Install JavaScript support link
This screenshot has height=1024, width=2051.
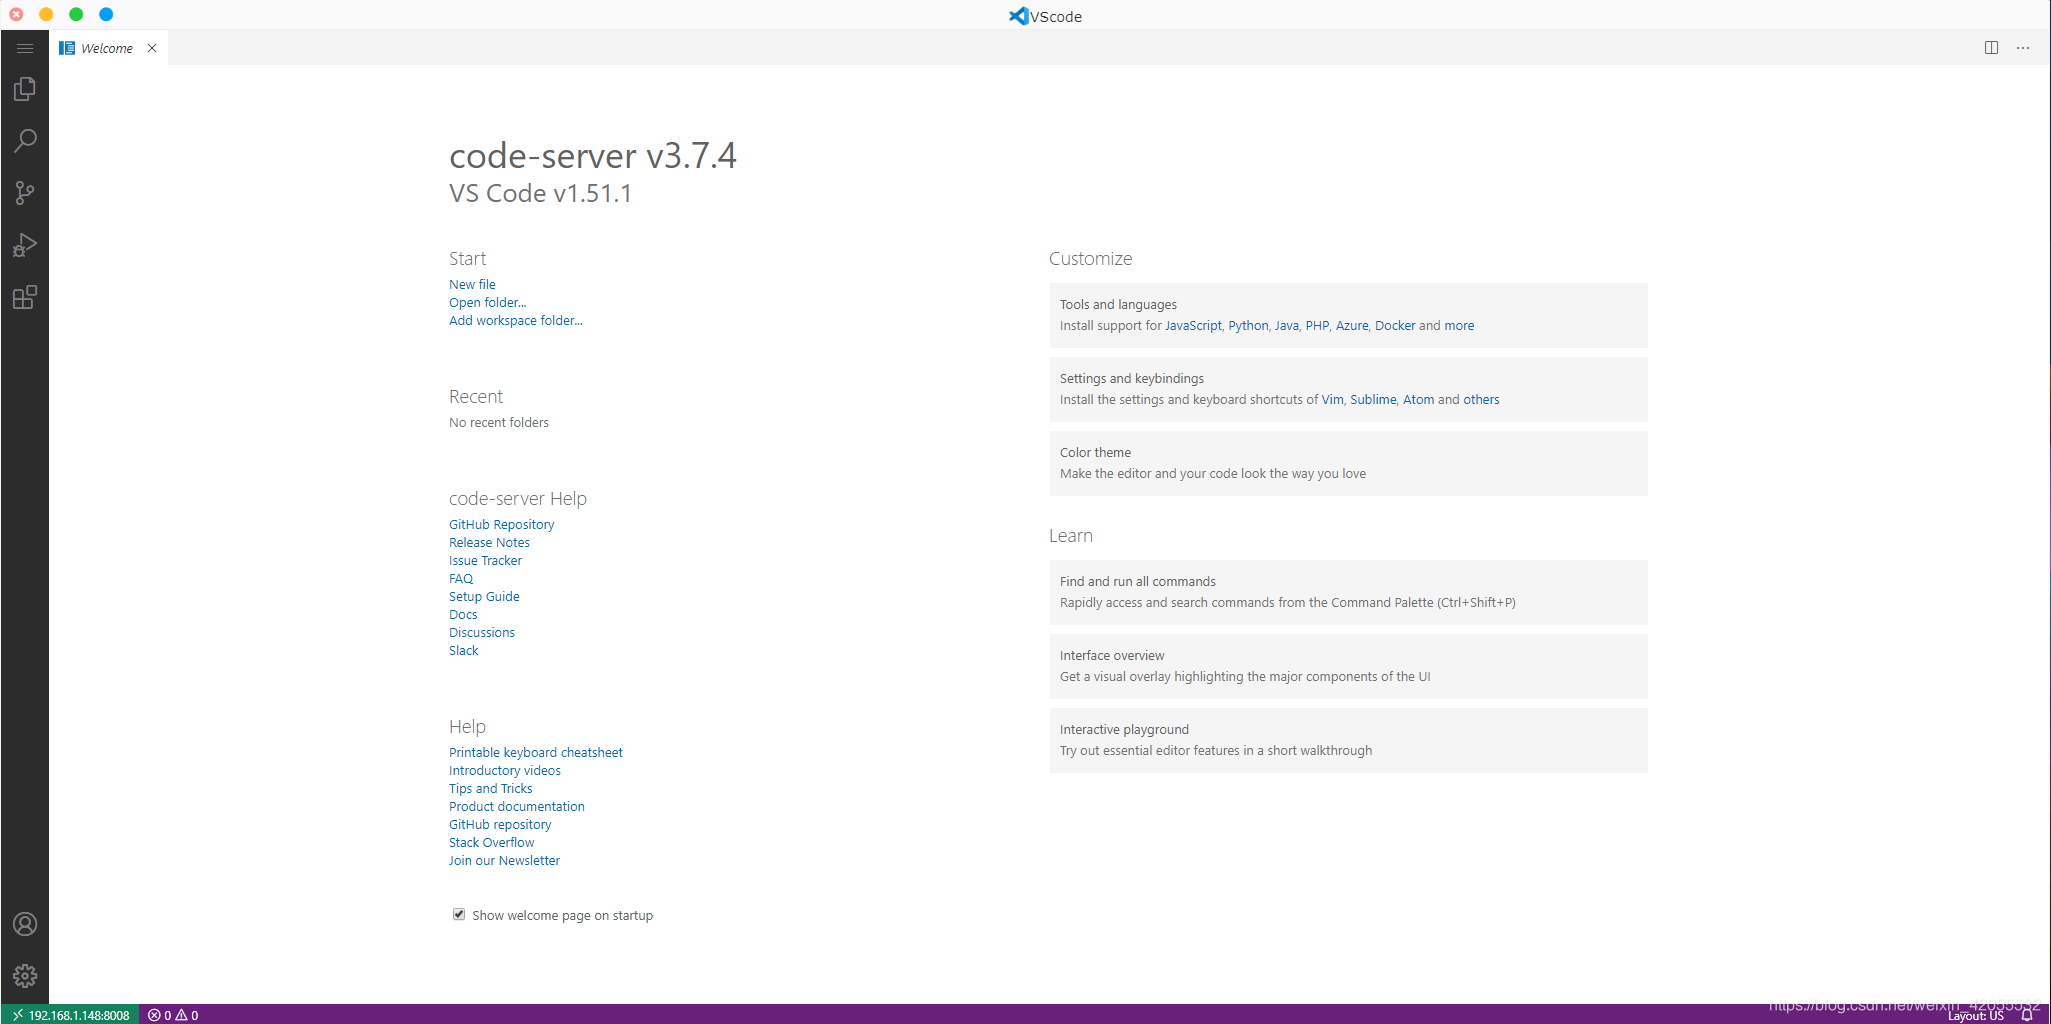[x=1193, y=326]
